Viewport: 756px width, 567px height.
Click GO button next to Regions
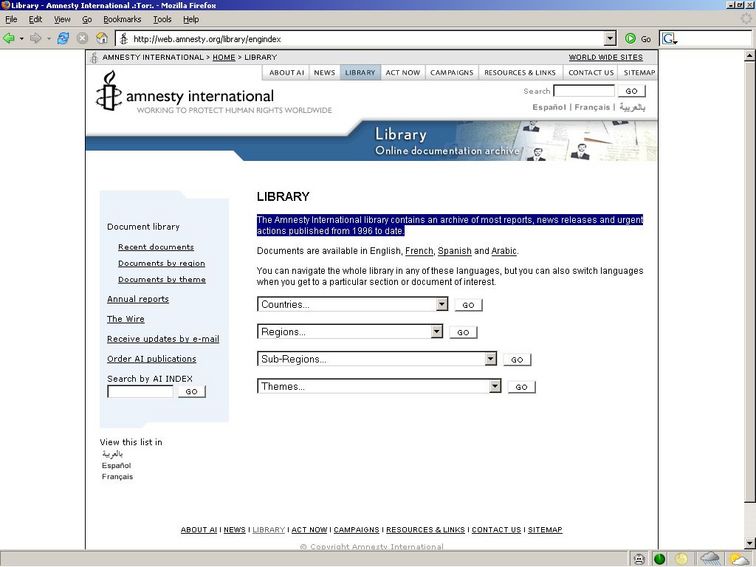point(463,332)
